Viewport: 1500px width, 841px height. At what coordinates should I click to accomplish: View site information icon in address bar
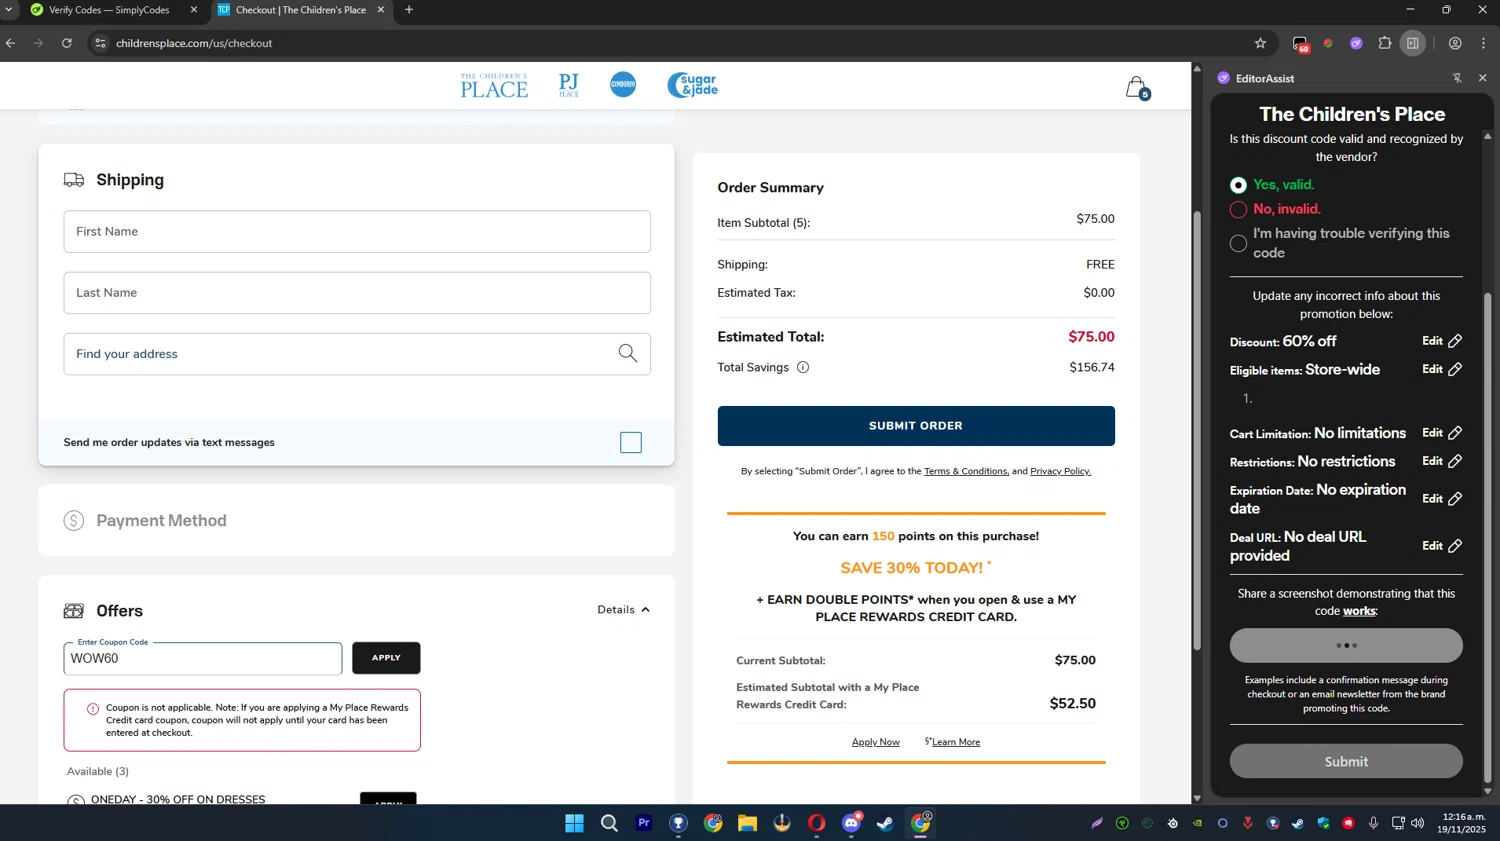pos(100,43)
